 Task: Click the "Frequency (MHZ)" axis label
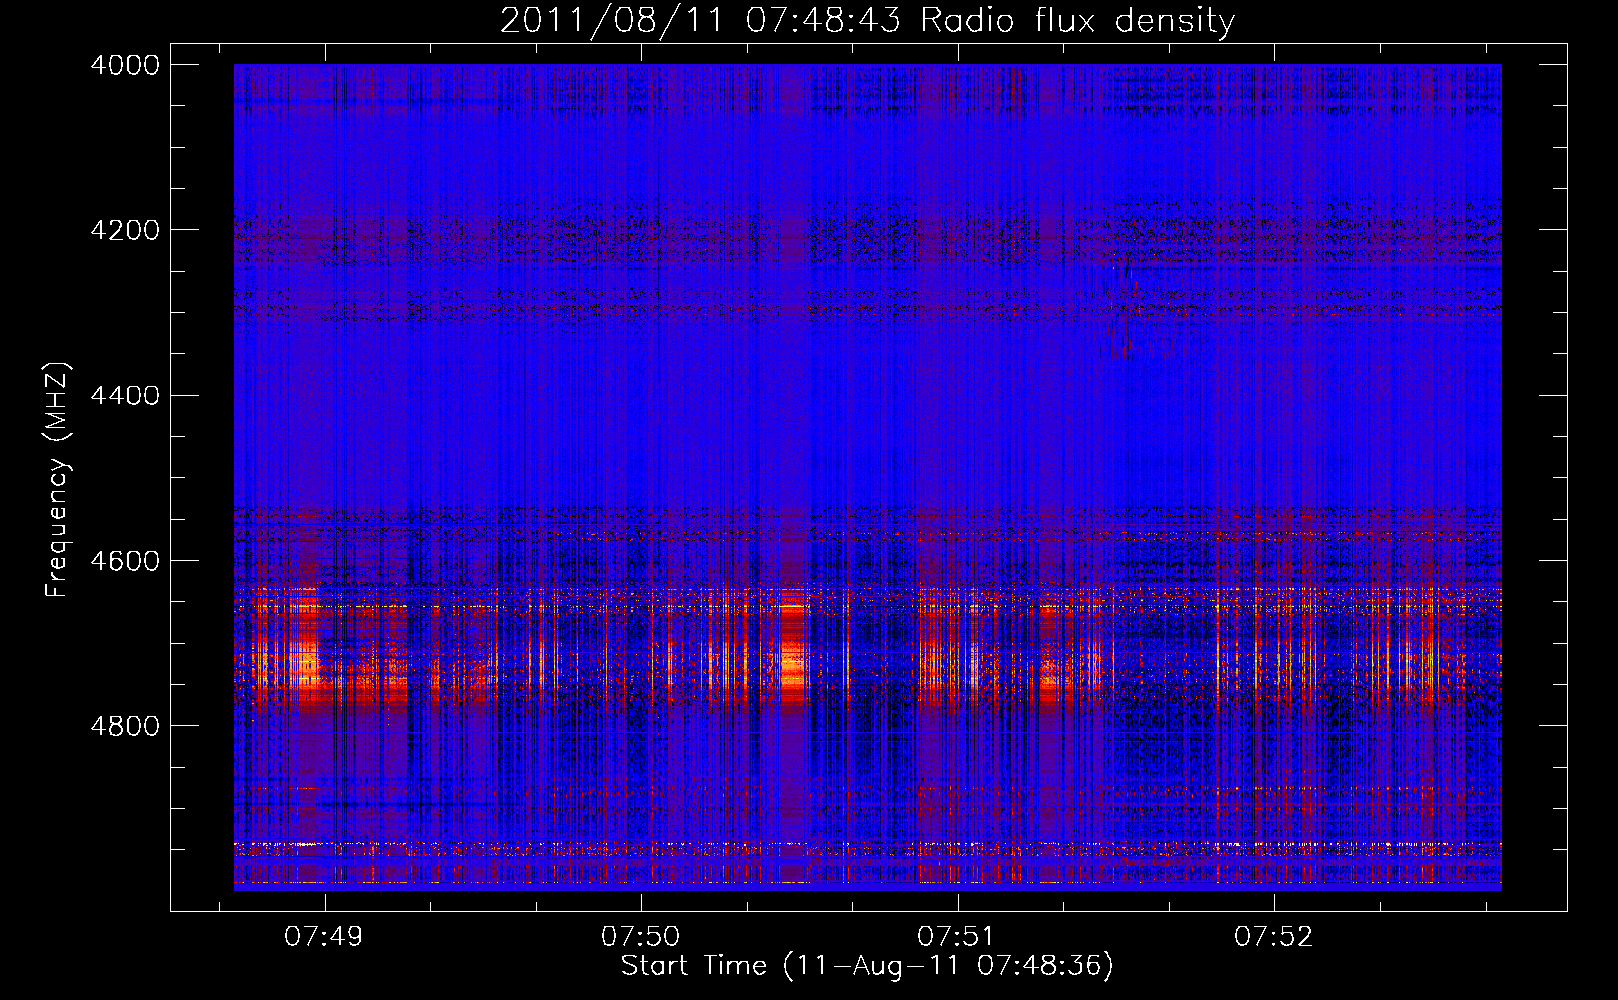click(x=58, y=480)
